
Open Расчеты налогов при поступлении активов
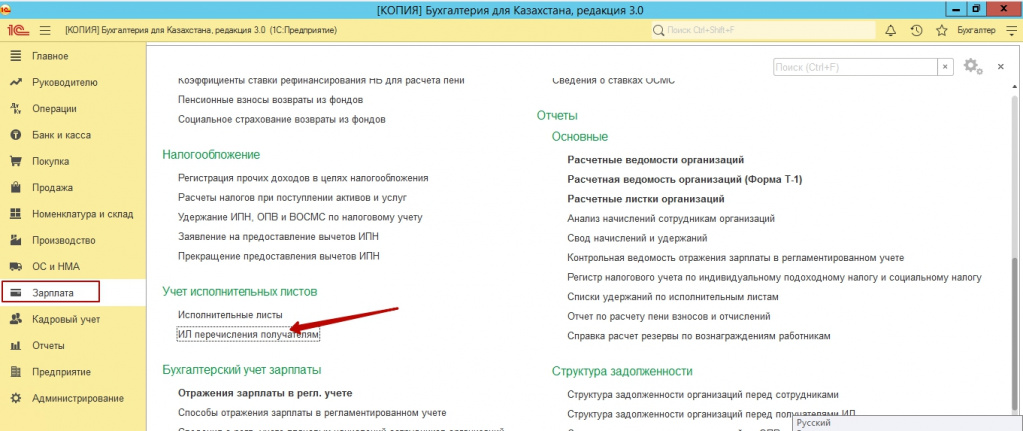coord(293,197)
